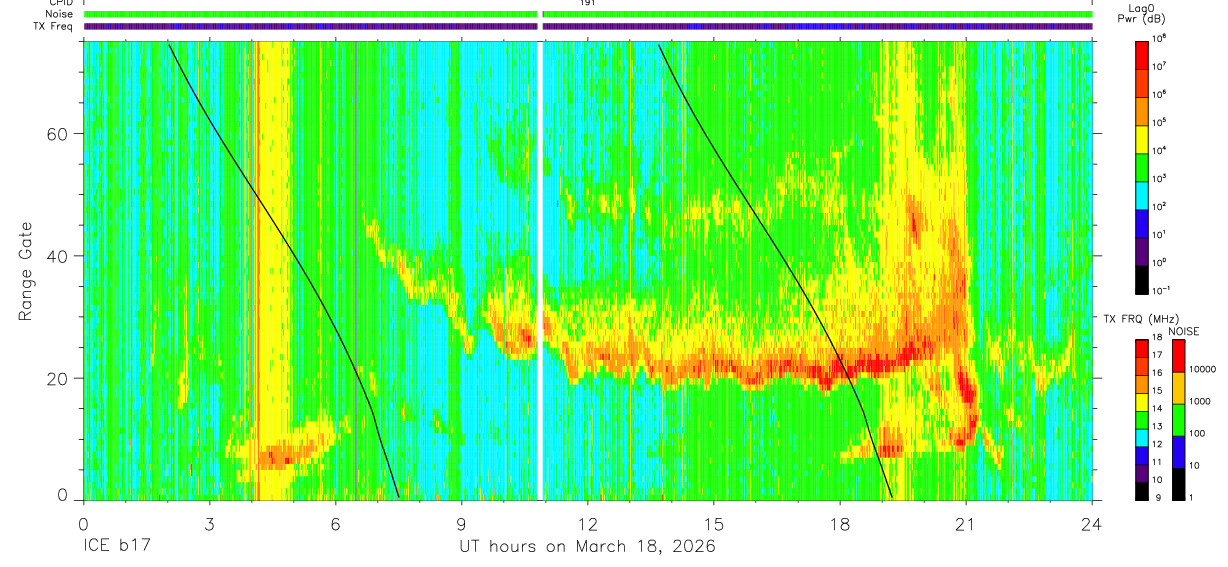Click the x-axis tick label 24
Viewport: 1228px width, 567px height.
click(1091, 523)
